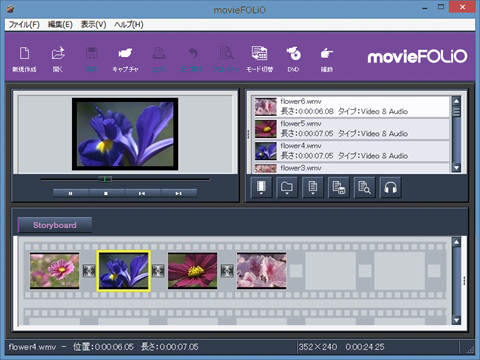The height and width of the screenshot is (360, 480).
Task: Create a new project with 新規作成 icon
Action: point(24,59)
